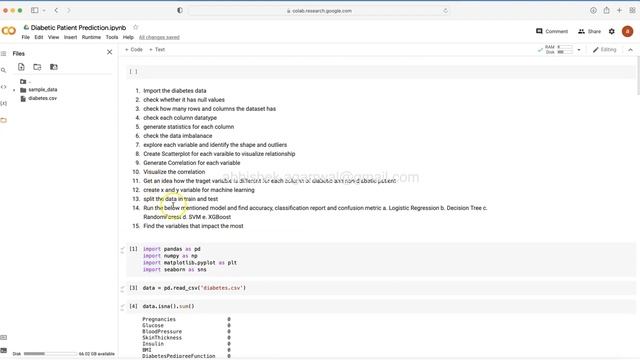This screenshot has height=360, width=640.
Task: Click the notebook title Diabetic Patient Prediction.ipynb
Action: point(78,27)
